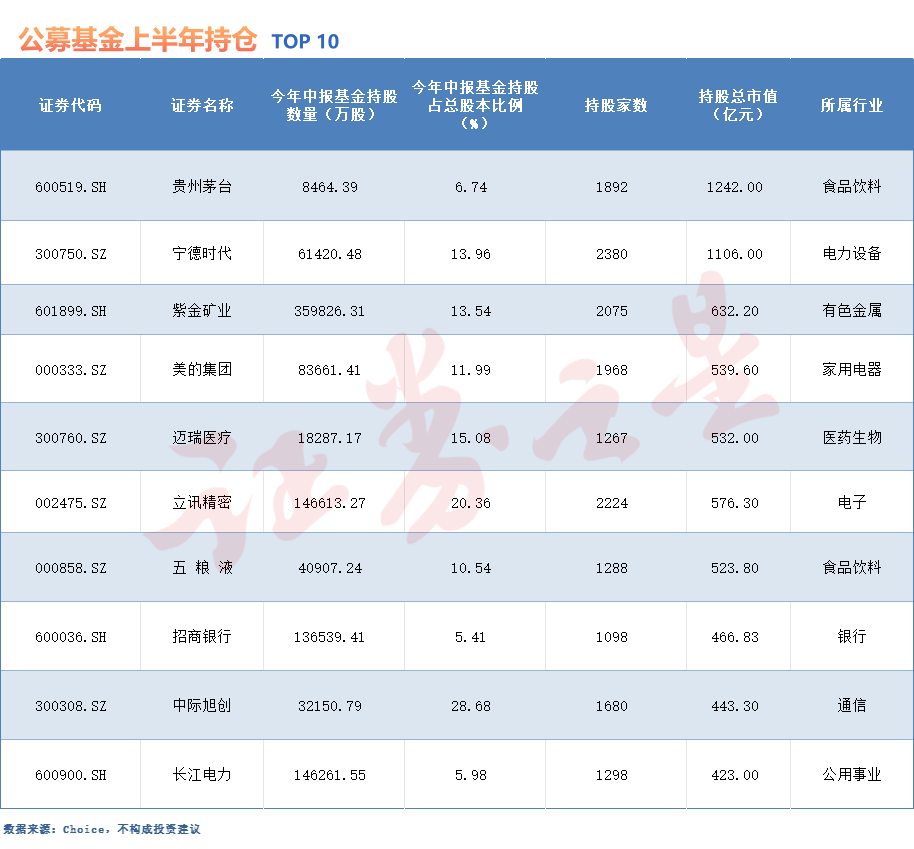Viewport: 914px width, 849px height.
Task: Select the 持股家数 column header
Action: tap(613, 106)
